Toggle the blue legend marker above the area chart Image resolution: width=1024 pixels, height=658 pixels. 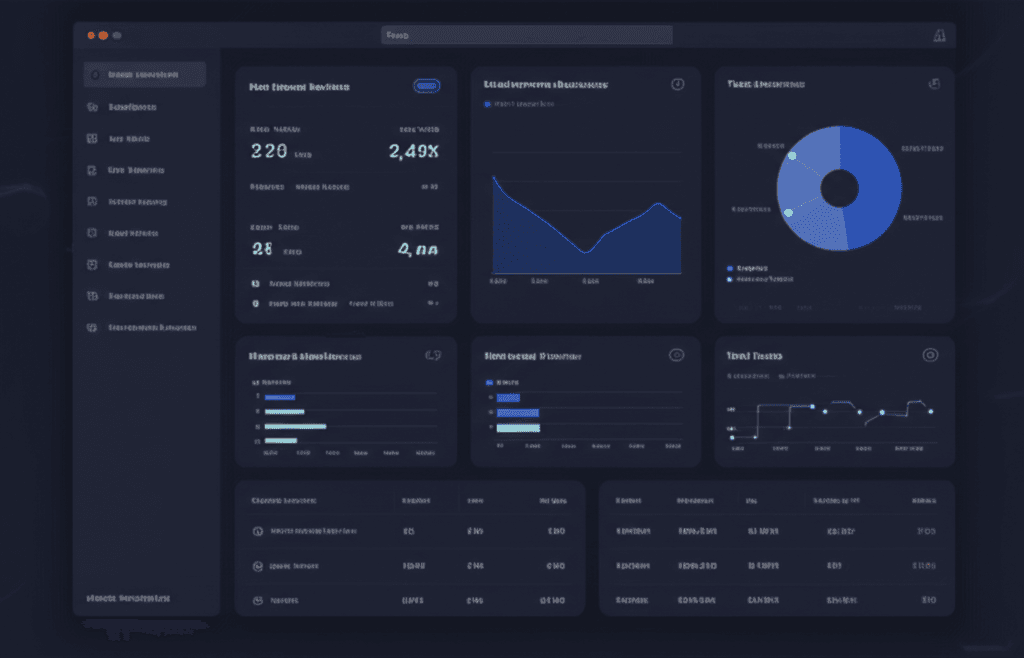[489, 104]
